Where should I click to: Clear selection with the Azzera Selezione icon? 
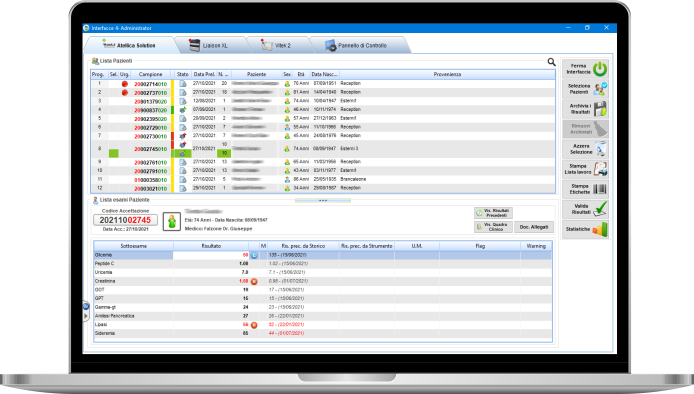coord(600,149)
